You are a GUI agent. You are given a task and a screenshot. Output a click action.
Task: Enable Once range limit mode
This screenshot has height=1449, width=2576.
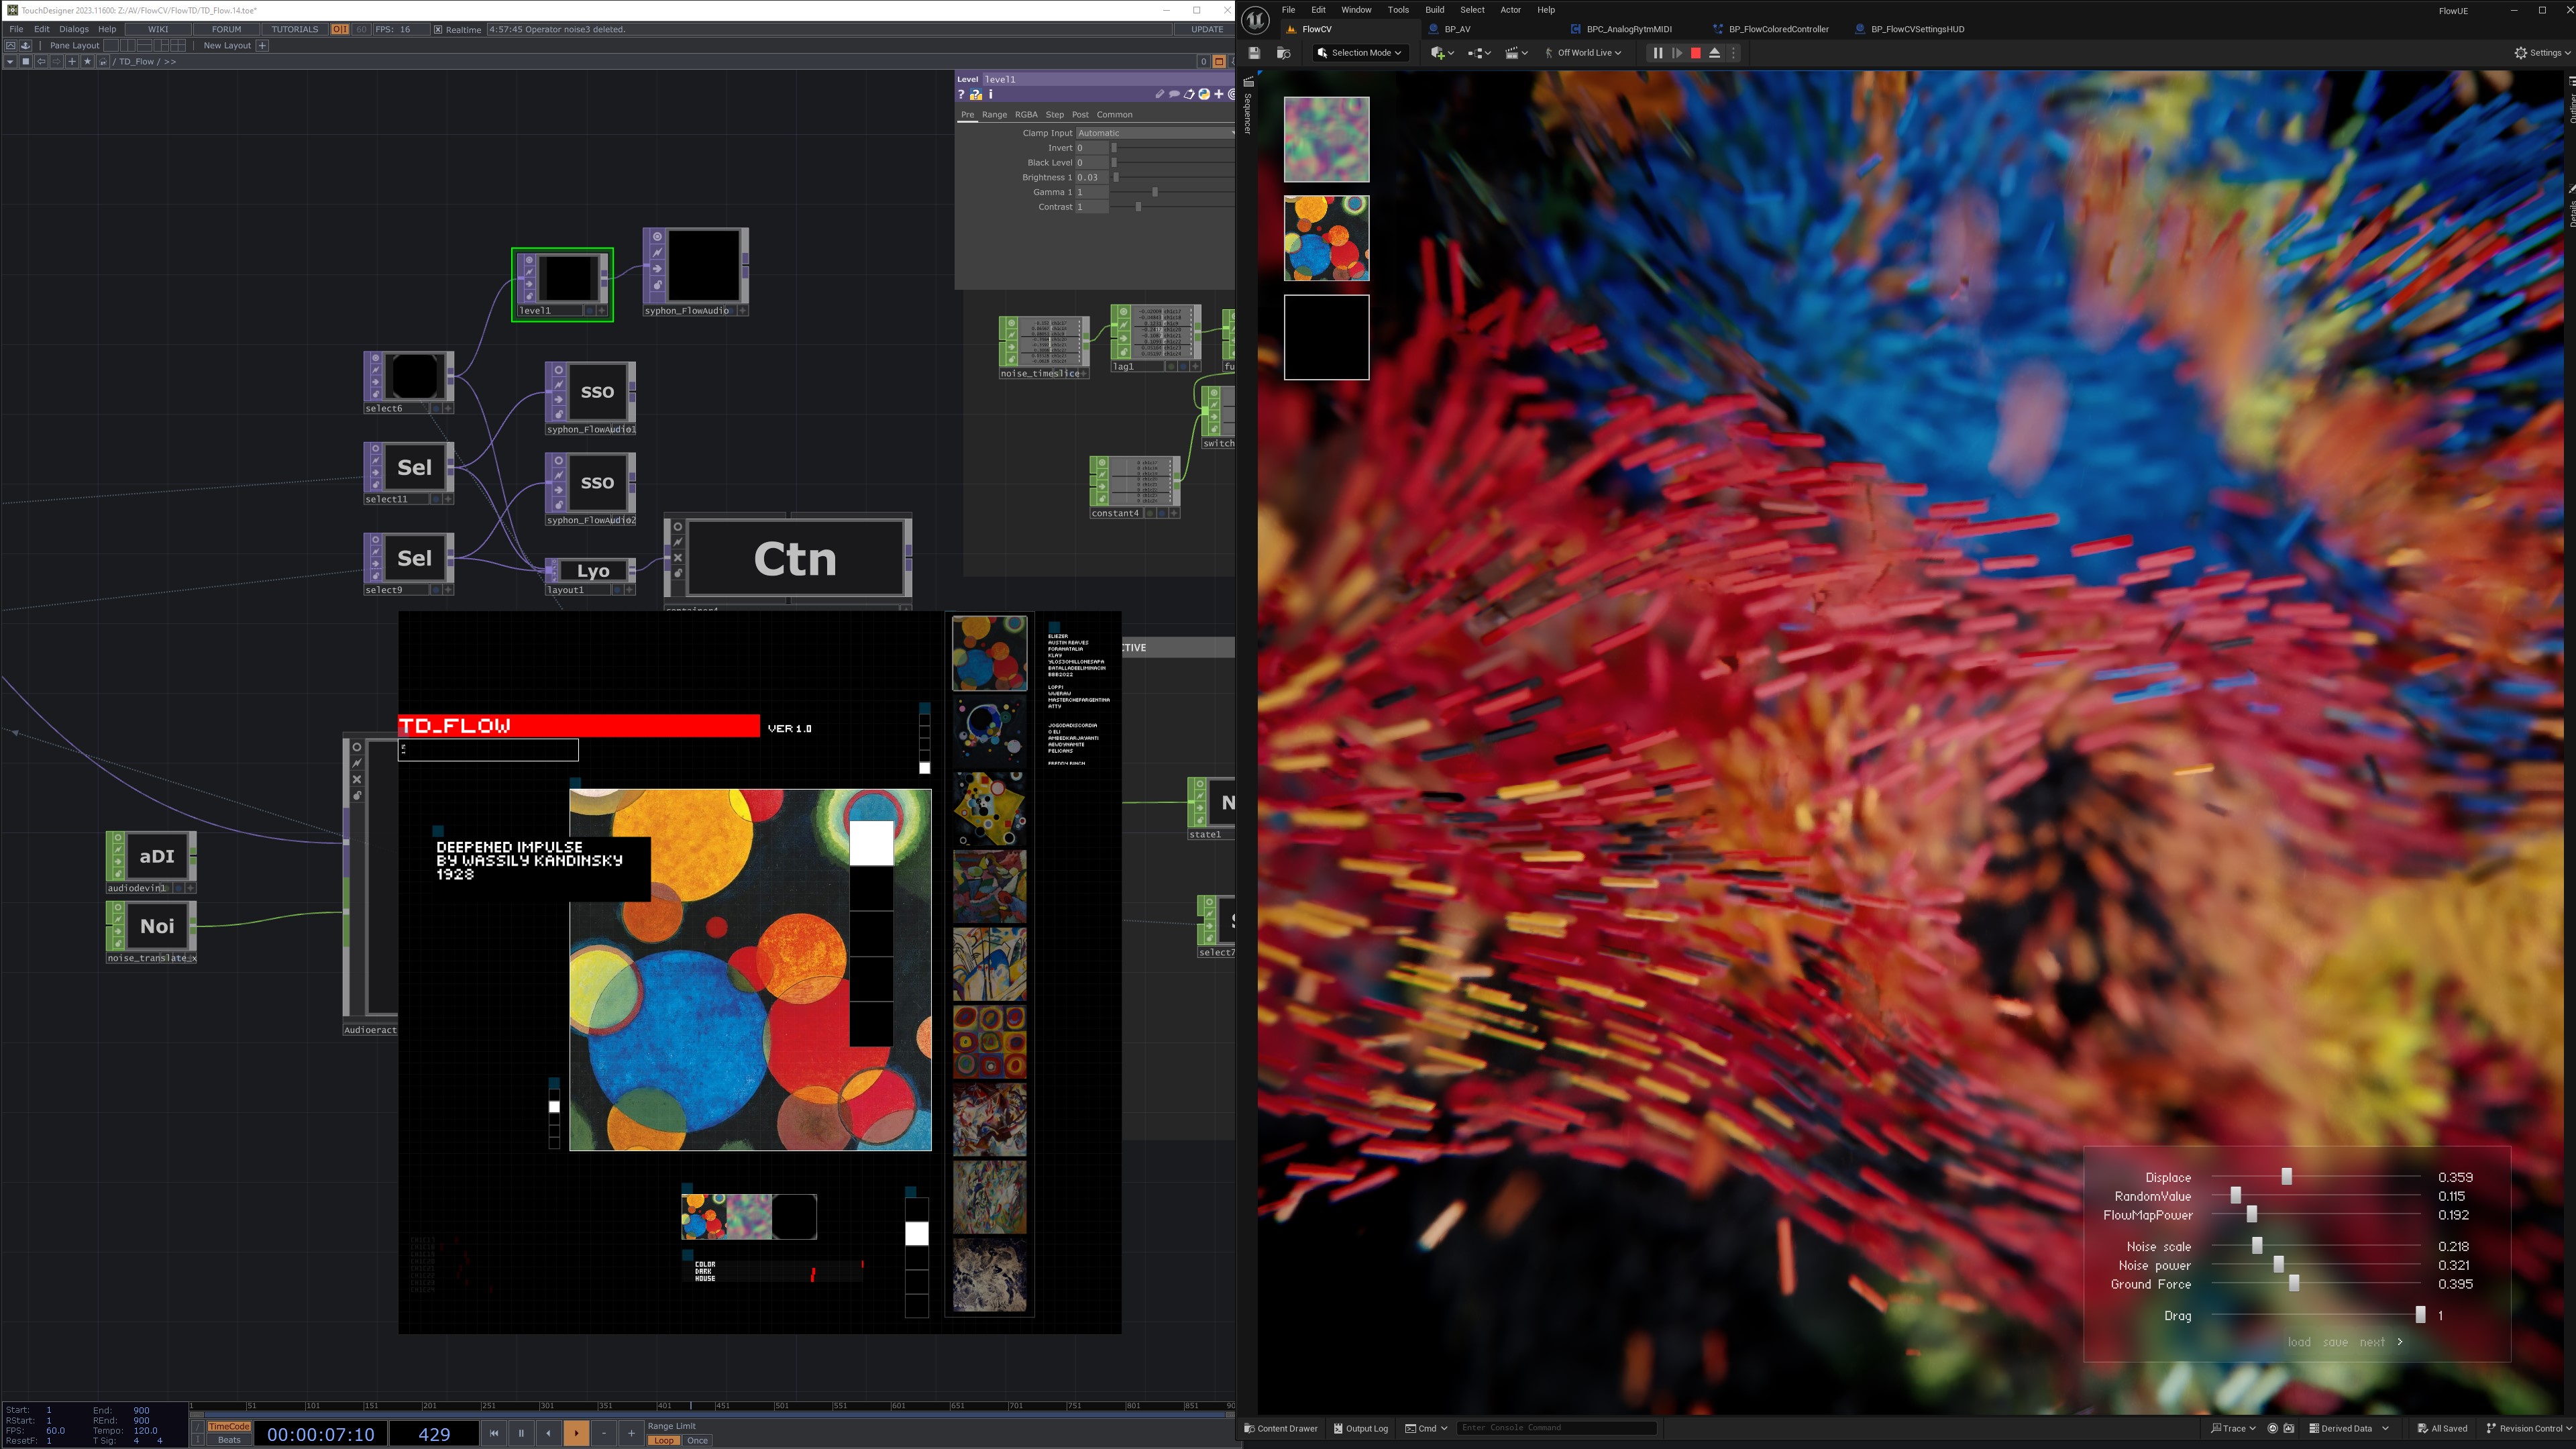[x=697, y=1440]
